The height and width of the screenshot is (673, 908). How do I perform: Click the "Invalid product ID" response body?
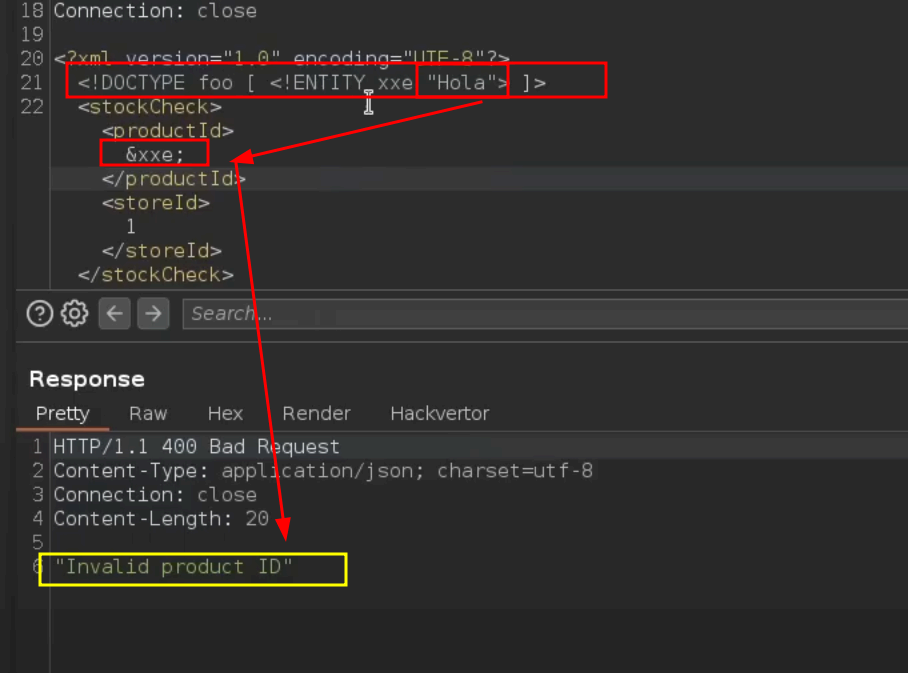click(x=174, y=566)
